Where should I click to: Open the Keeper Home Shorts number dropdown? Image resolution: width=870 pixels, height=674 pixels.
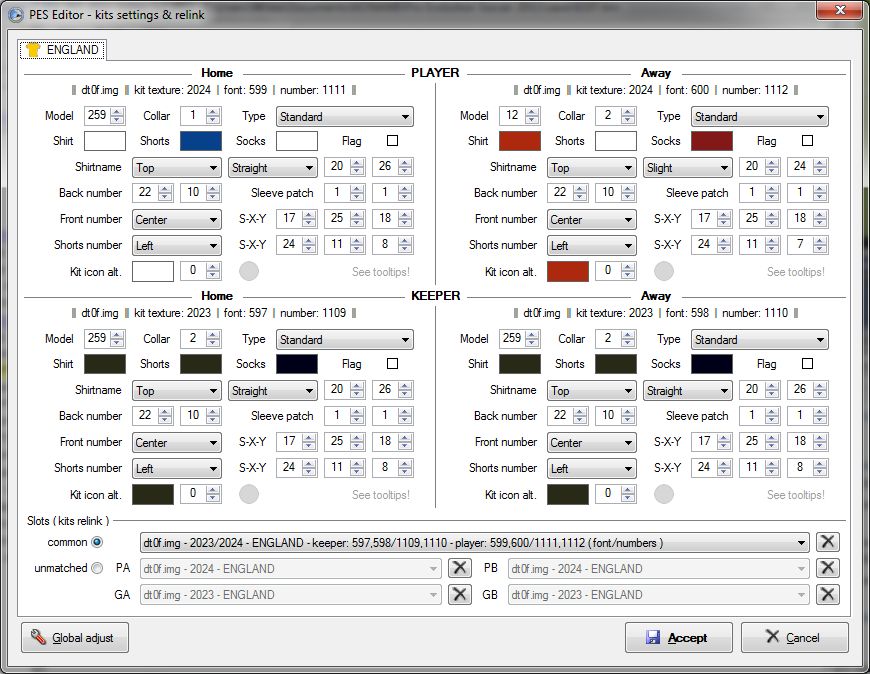pyautogui.click(x=176, y=469)
